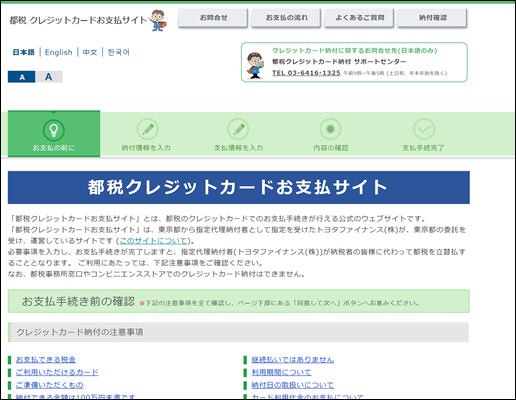
Task: Open the よくあるご質問 menu button
Action: pyautogui.click(x=359, y=18)
